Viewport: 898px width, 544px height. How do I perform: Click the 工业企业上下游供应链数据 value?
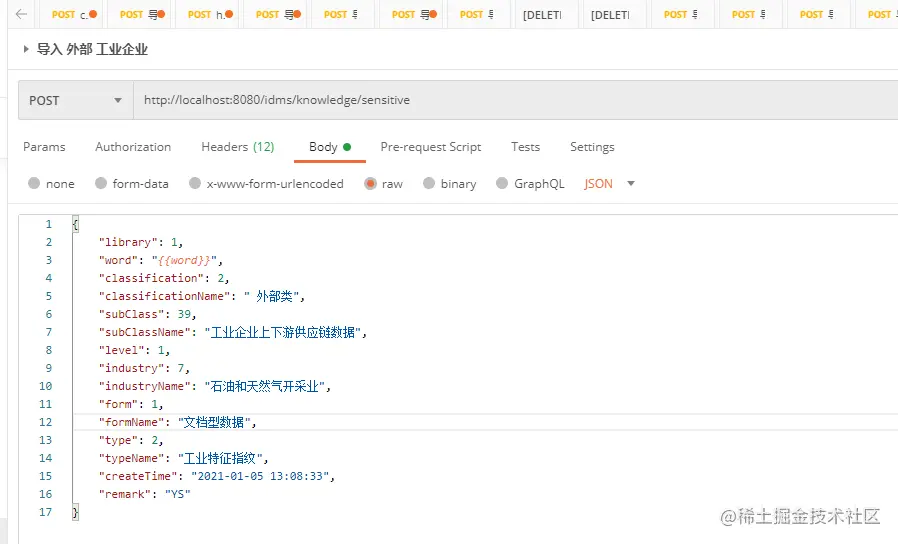pos(283,332)
